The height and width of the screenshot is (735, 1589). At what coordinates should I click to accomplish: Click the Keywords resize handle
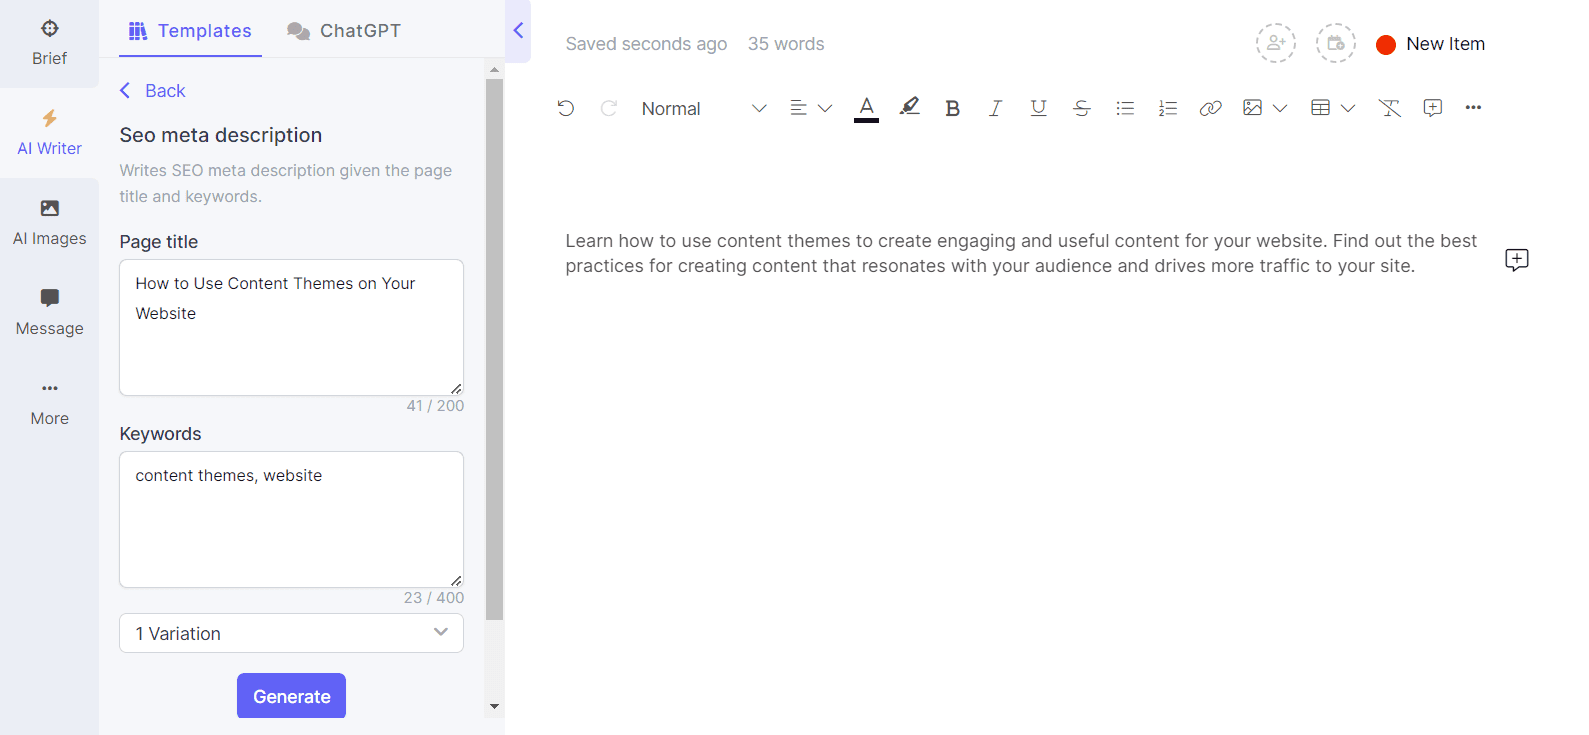coord(456,580)
